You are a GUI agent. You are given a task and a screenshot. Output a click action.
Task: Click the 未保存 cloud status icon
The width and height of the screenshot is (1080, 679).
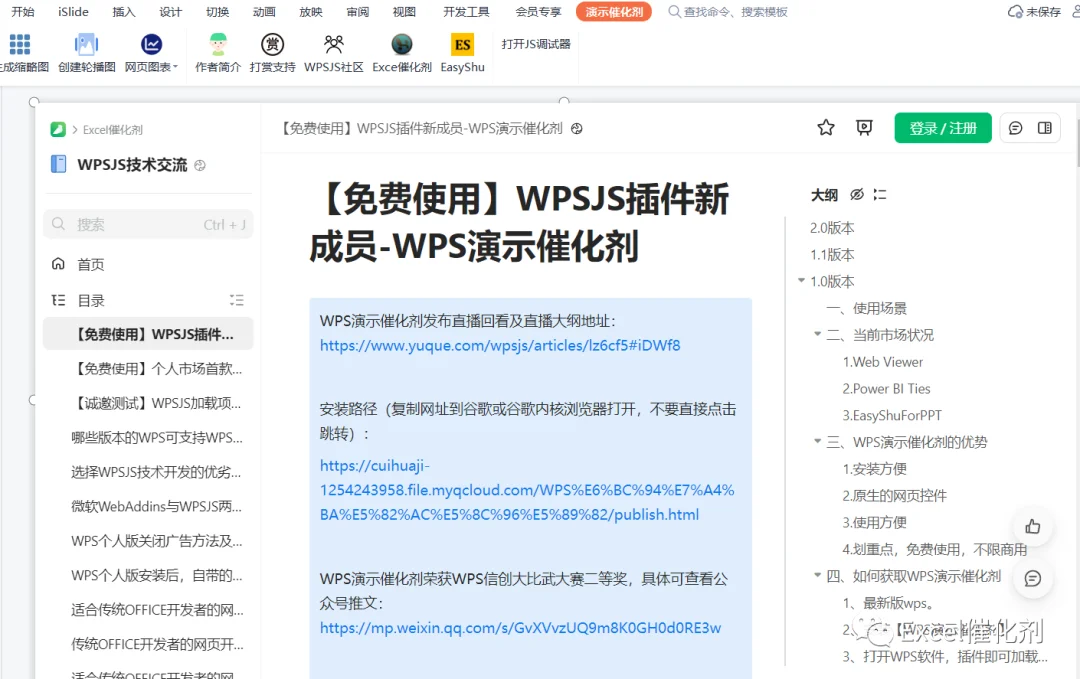coord(1015,12)
